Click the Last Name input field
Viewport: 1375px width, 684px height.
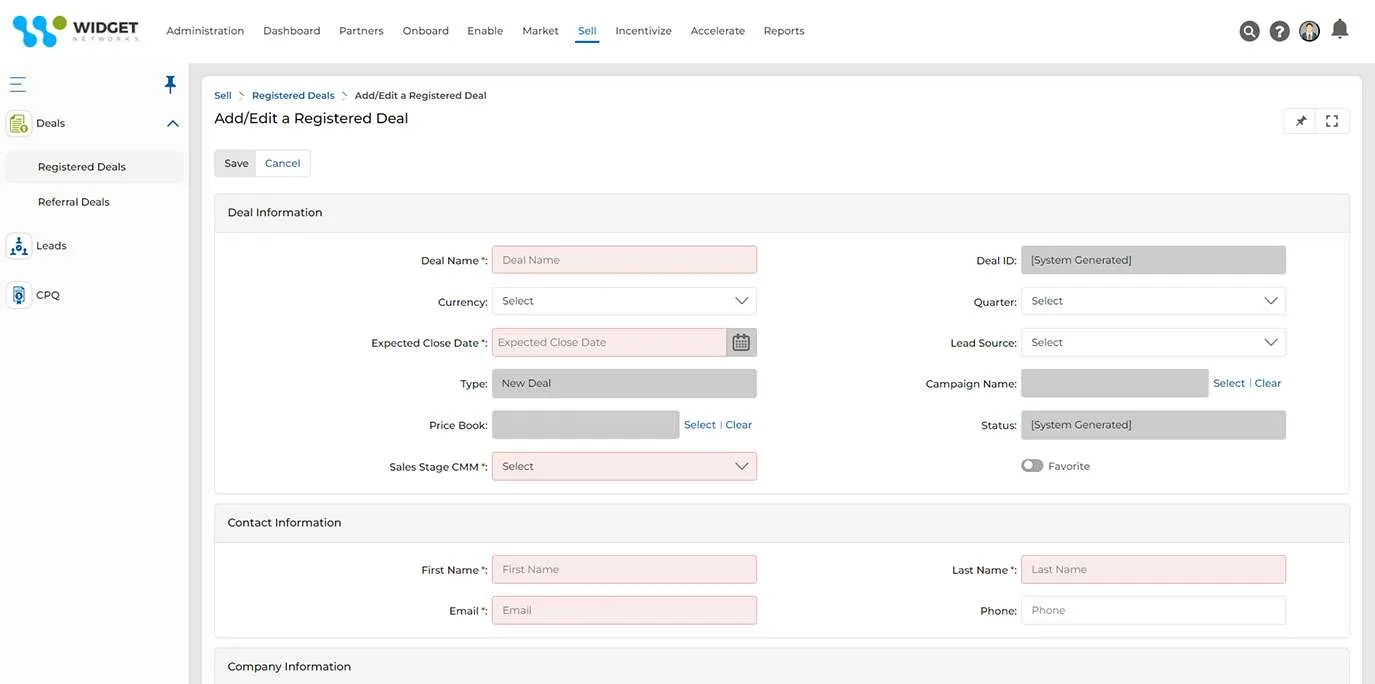tap(1153, 569)
